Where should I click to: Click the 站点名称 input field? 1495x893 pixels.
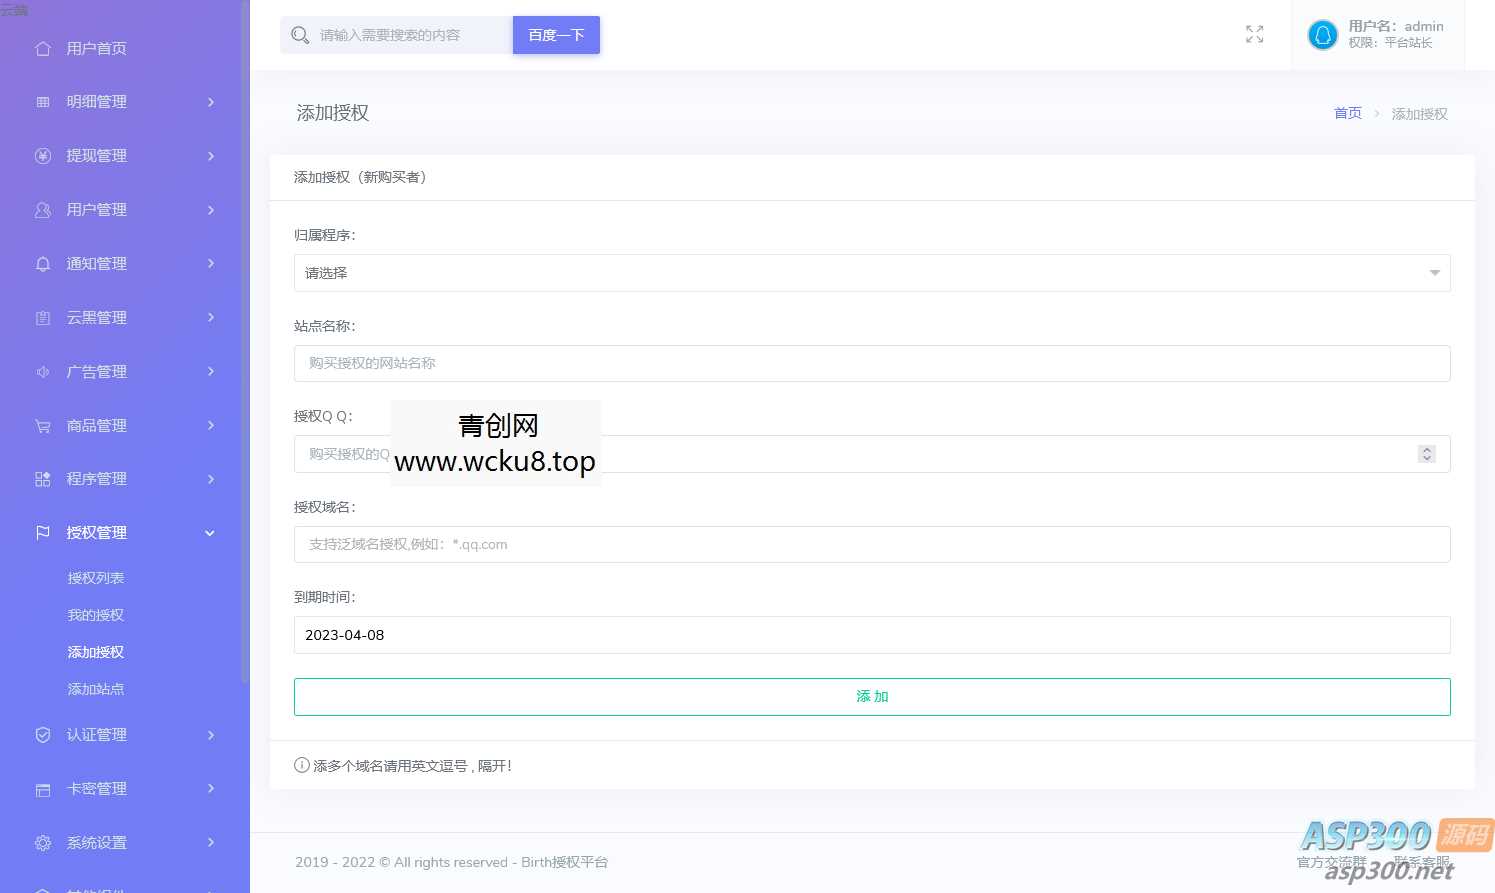click(x=871, y=363)
